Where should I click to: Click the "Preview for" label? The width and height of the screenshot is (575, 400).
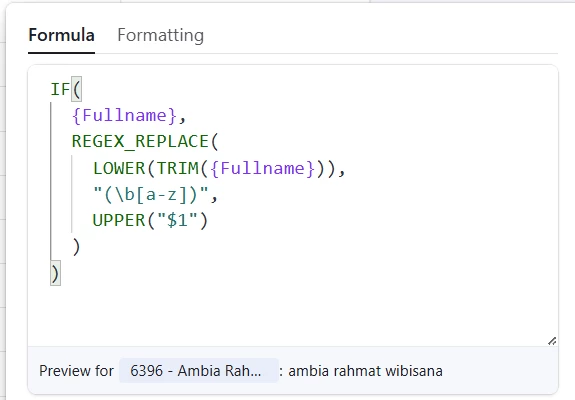click(76, 371)
